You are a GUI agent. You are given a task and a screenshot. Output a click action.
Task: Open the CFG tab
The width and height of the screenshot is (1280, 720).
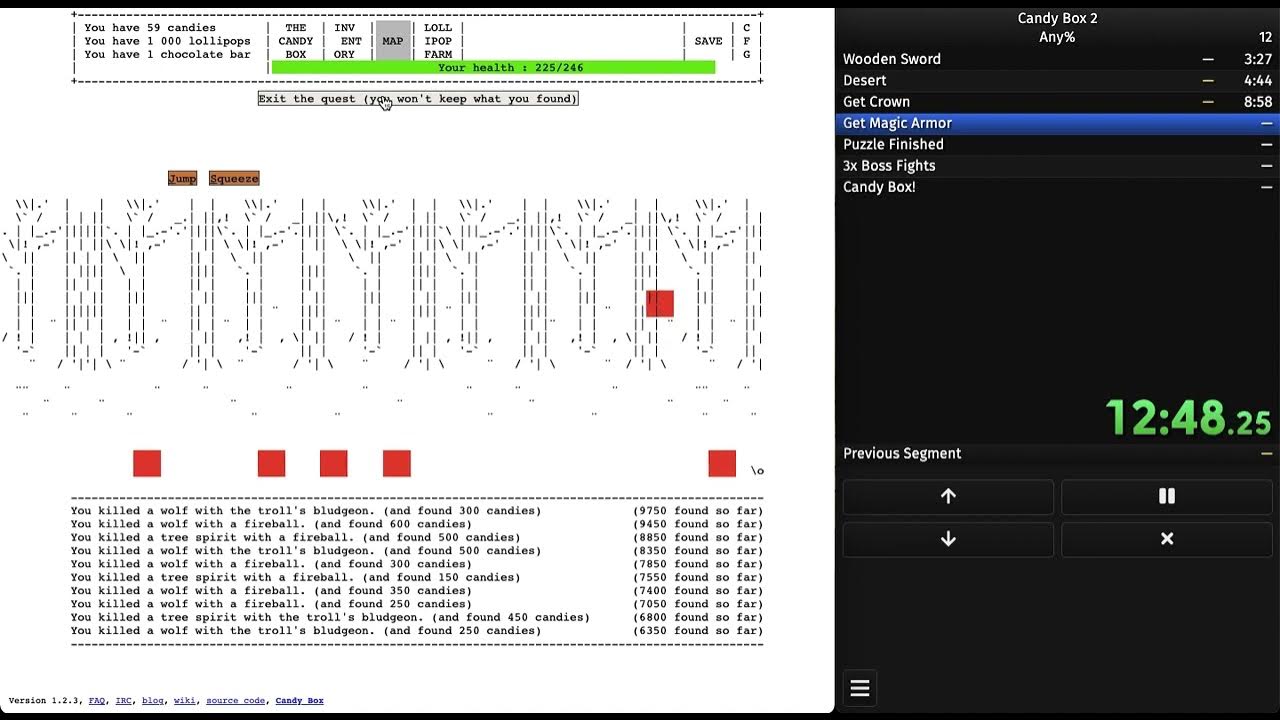click(746, 41)
